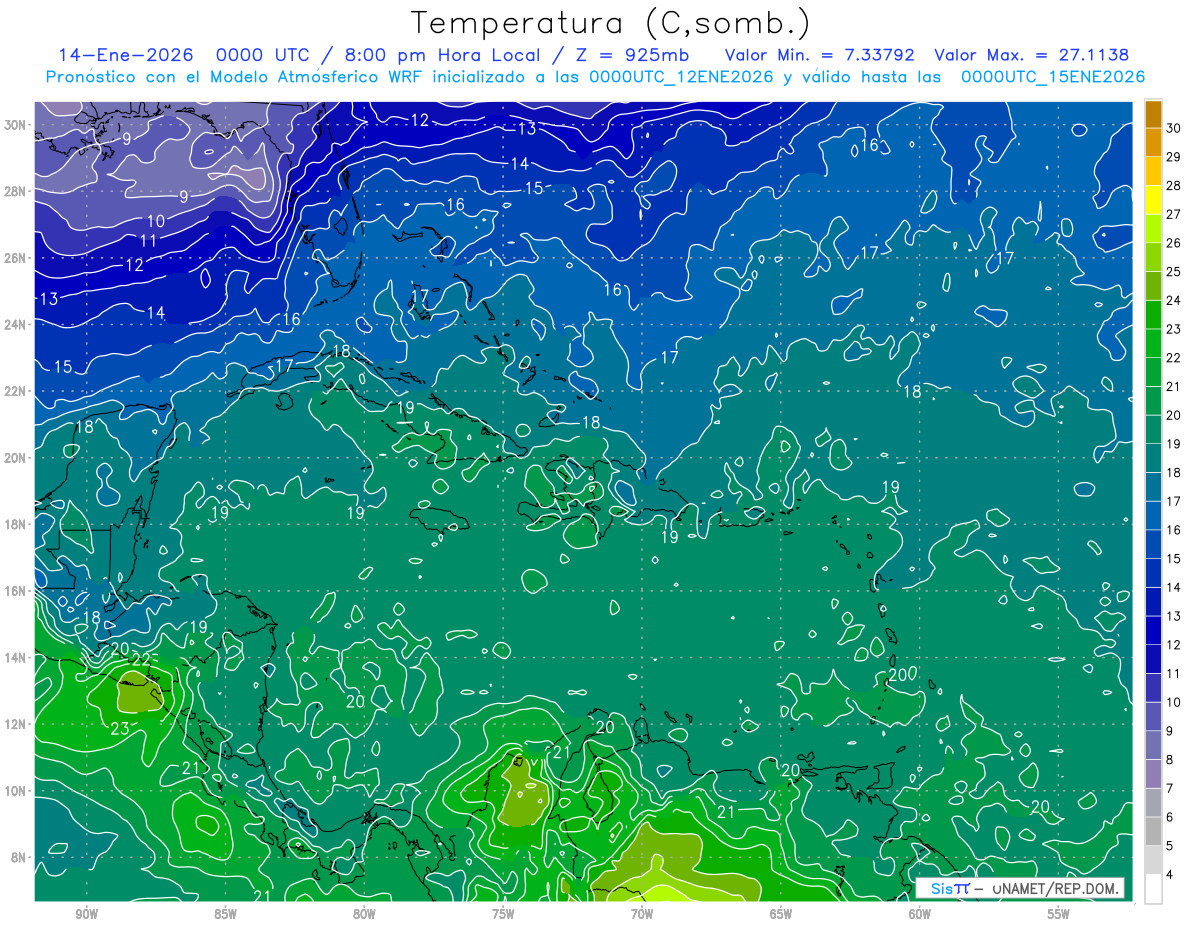Click the '18N' latitude axis label
This screenshot has width=1200, height=927.
(x=15, y=524)
